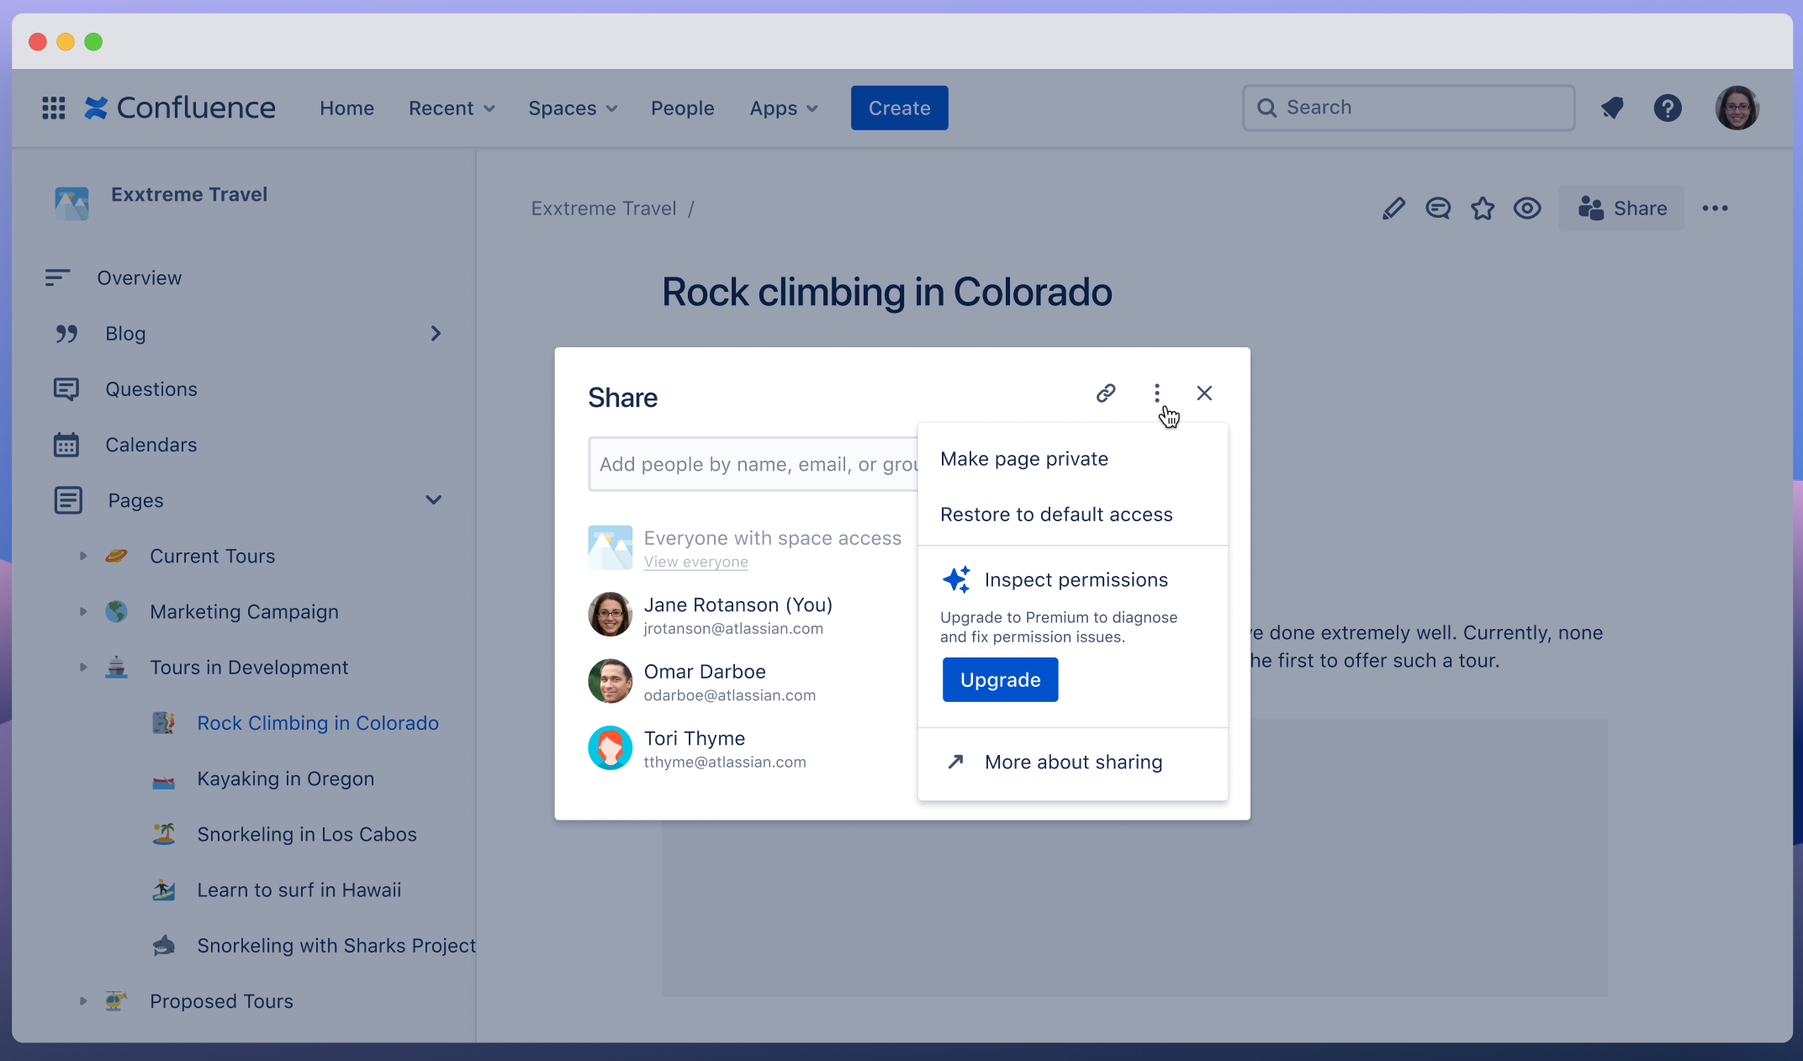
Task: Click the Pages sidebar icon
Action: tap(68, 500)
